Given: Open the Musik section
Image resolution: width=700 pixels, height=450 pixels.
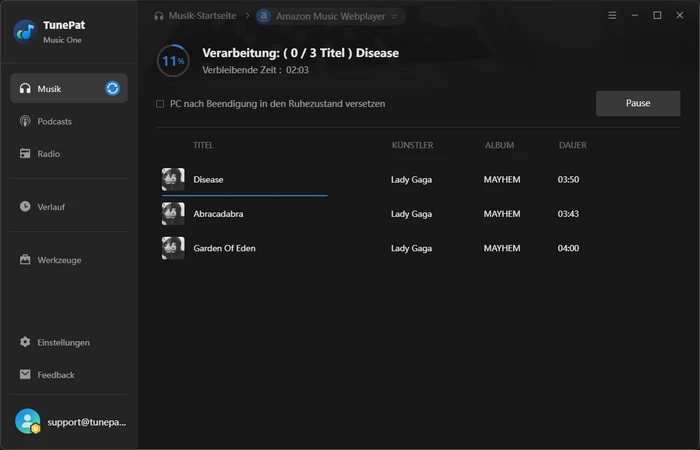Looking at the screenshot, I should pos(69,88).
